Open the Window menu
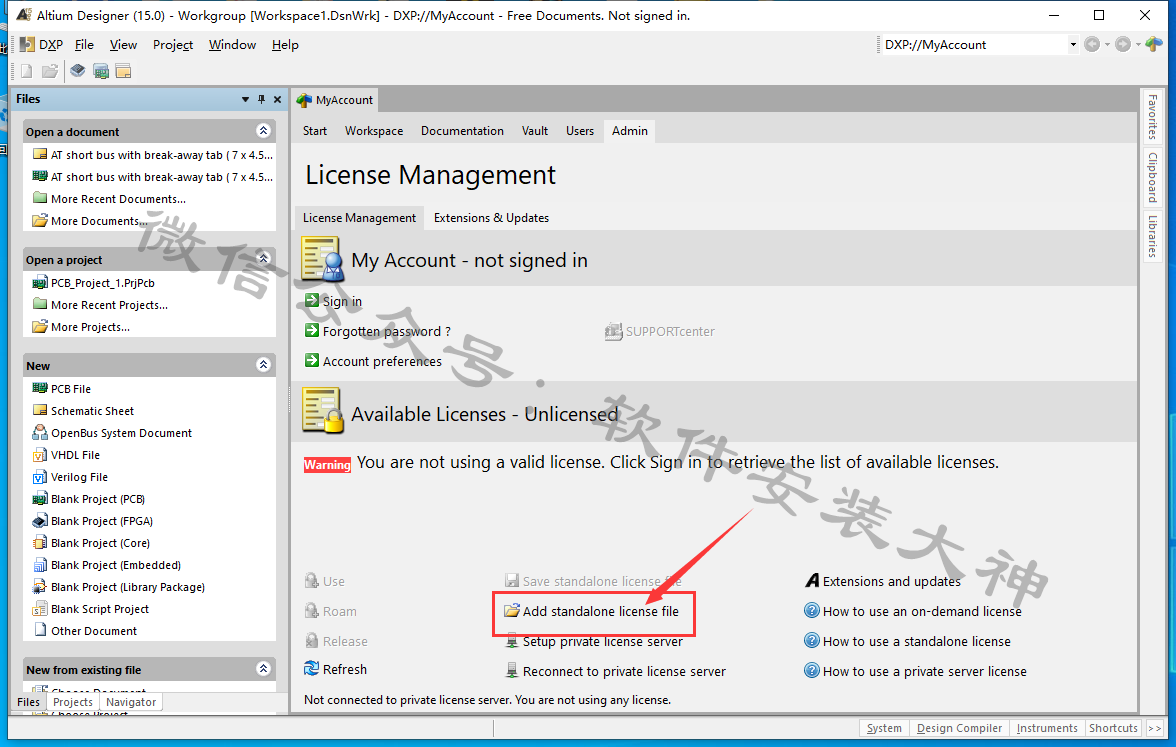Screen dimensions: 1176x747 tap(232, 45)
